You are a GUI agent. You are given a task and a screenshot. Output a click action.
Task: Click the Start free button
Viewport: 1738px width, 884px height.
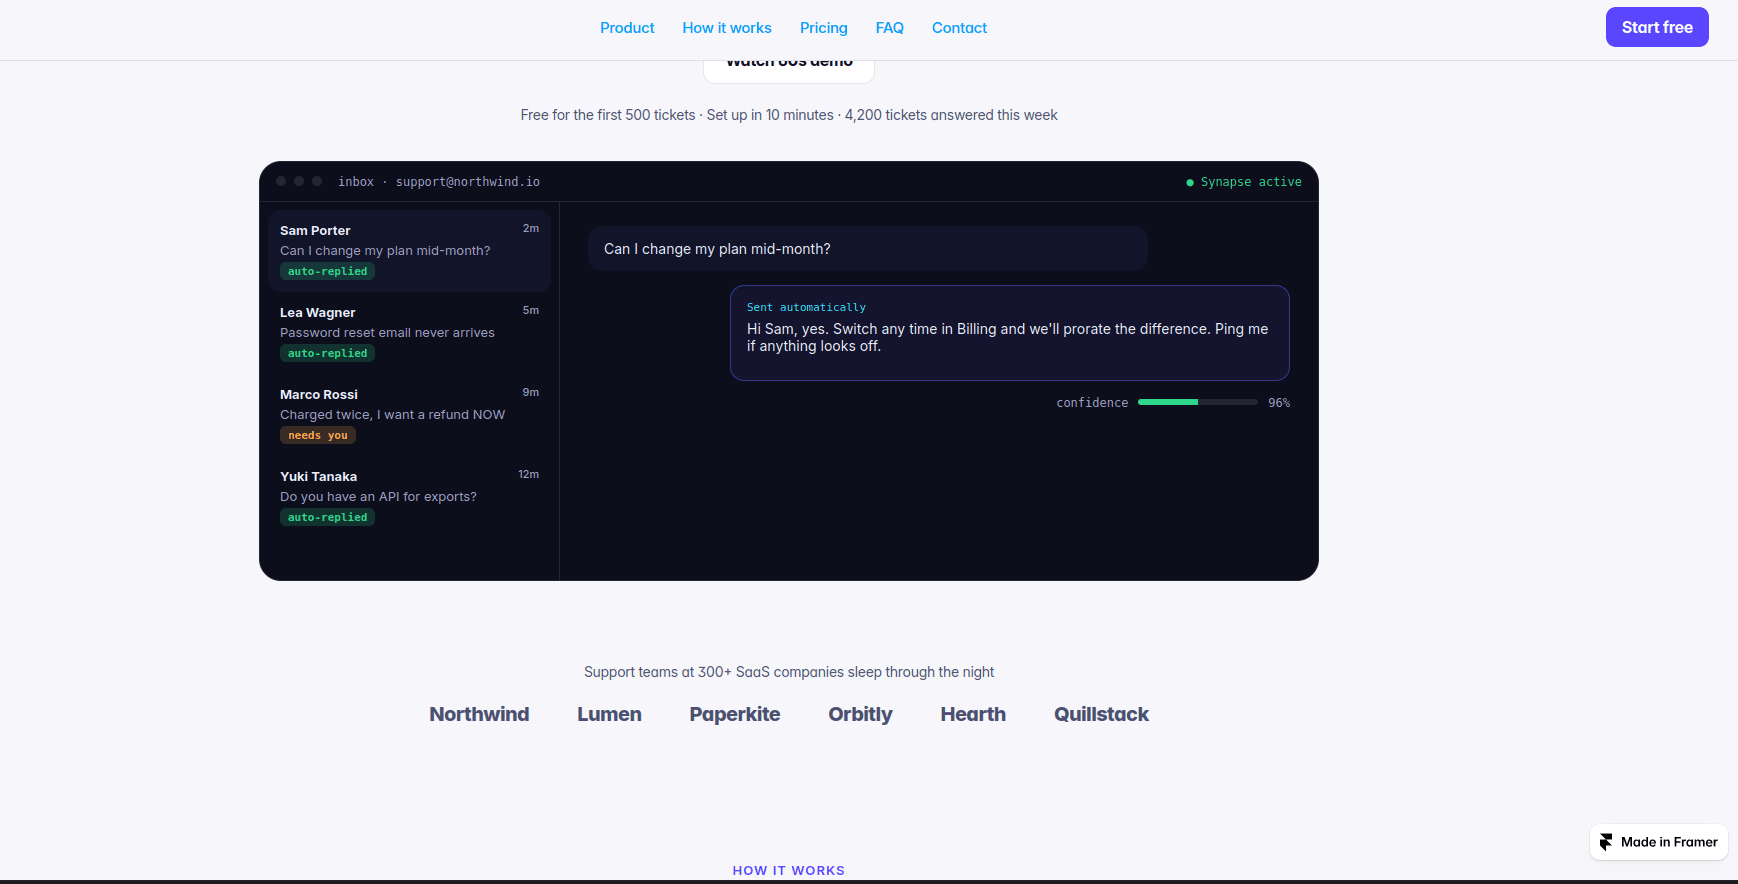(1657, 27)
